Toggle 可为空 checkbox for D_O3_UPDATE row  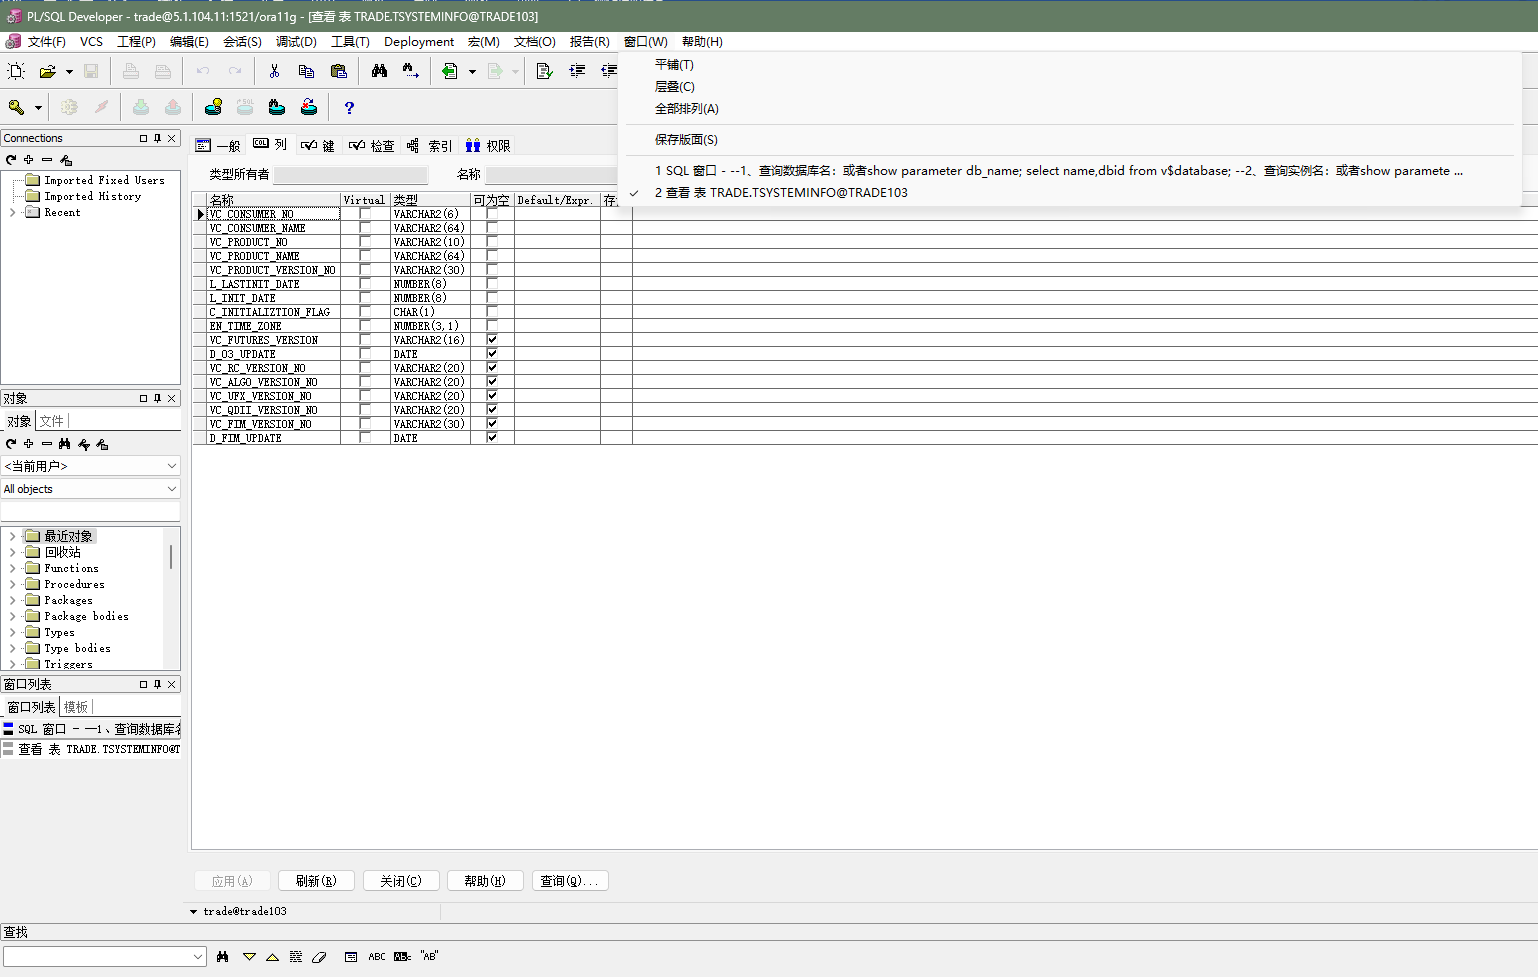click(492, 354)
